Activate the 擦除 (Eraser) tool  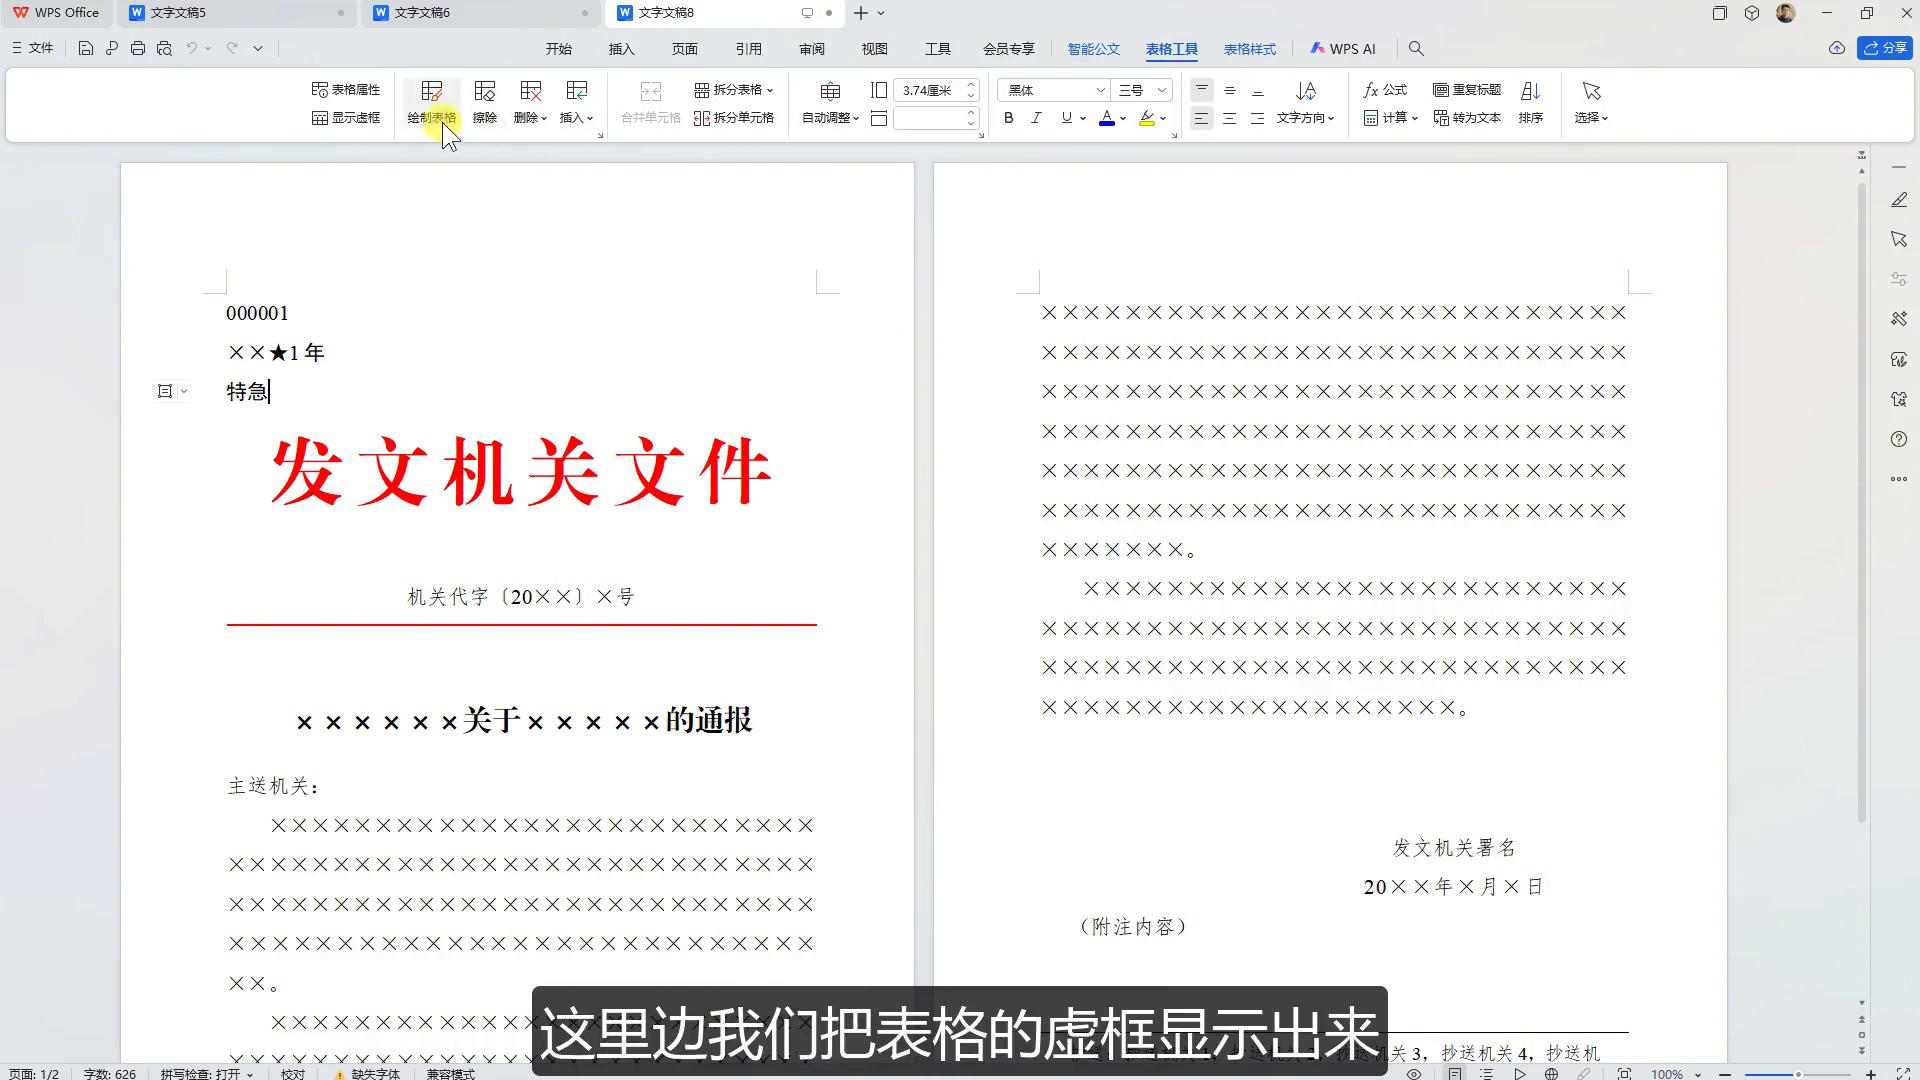[x=484, y=103]
